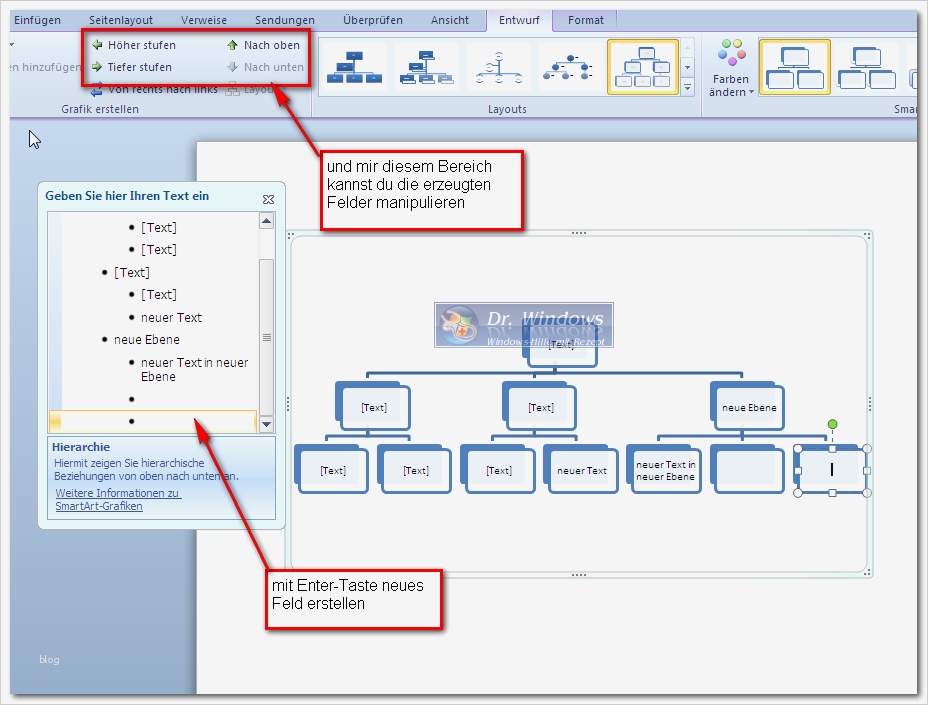The image size is (928, 705).
Task: Click the Höher stufen promote button
Action: click(134, 45)
